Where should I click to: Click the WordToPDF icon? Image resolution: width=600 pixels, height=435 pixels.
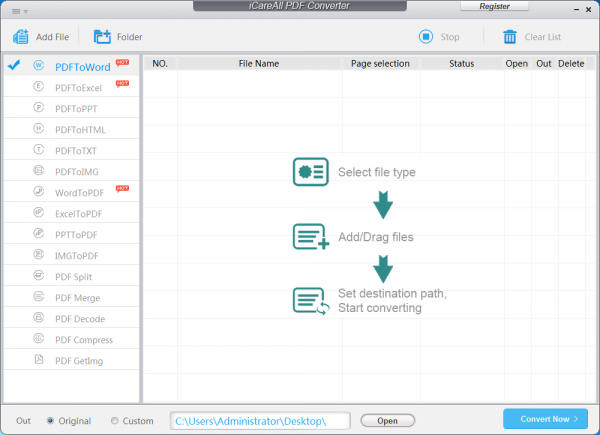point(39,191)
